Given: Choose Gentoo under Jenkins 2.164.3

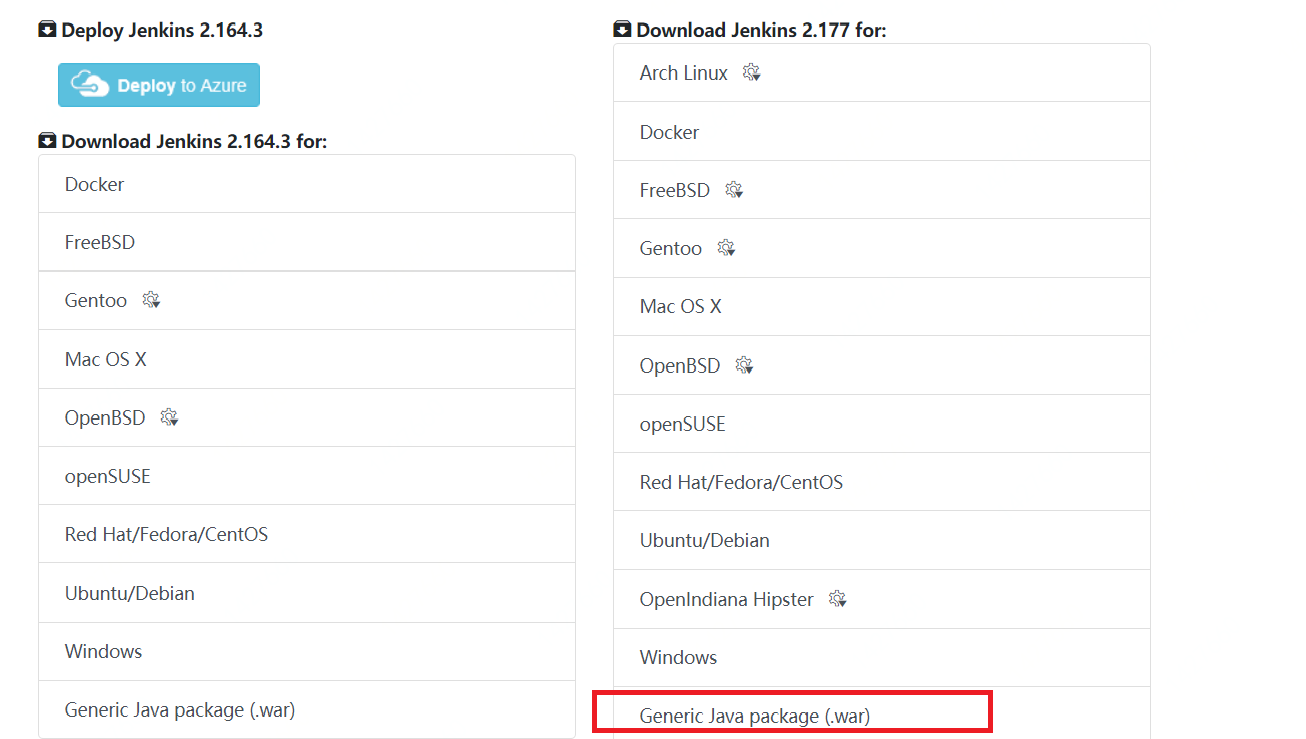Looking at the screenshot, I should 307,300.
